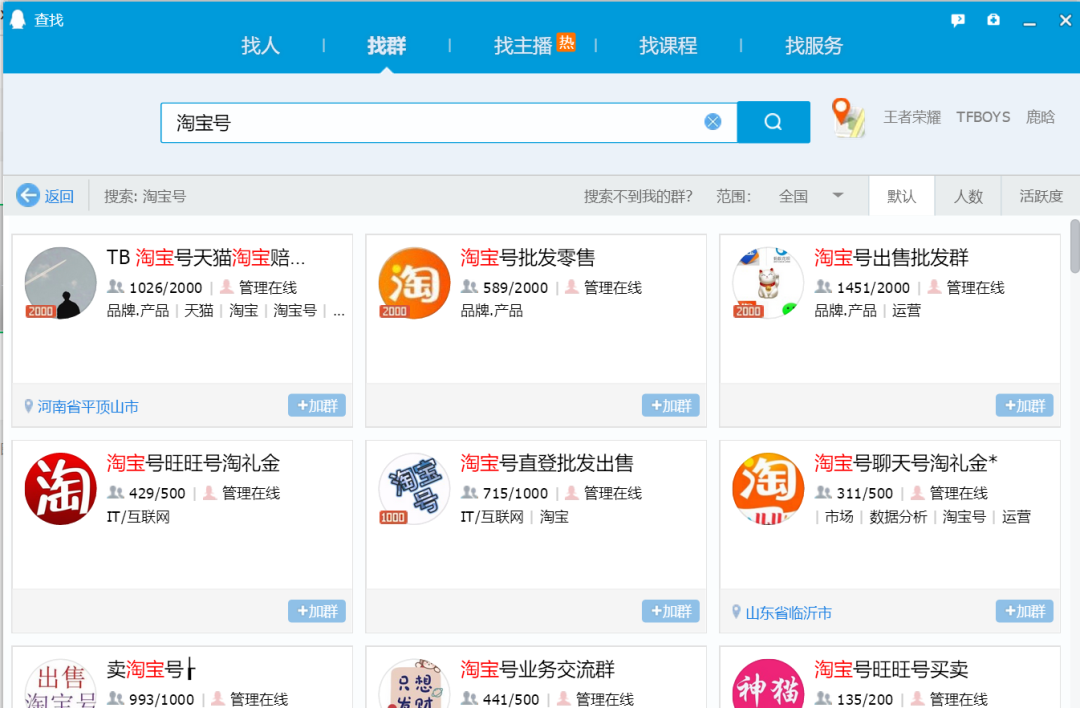This screenshot has height=708, width=1080.
Task: Click the 搜索不到我的群? link
Action: coord(637,196)
